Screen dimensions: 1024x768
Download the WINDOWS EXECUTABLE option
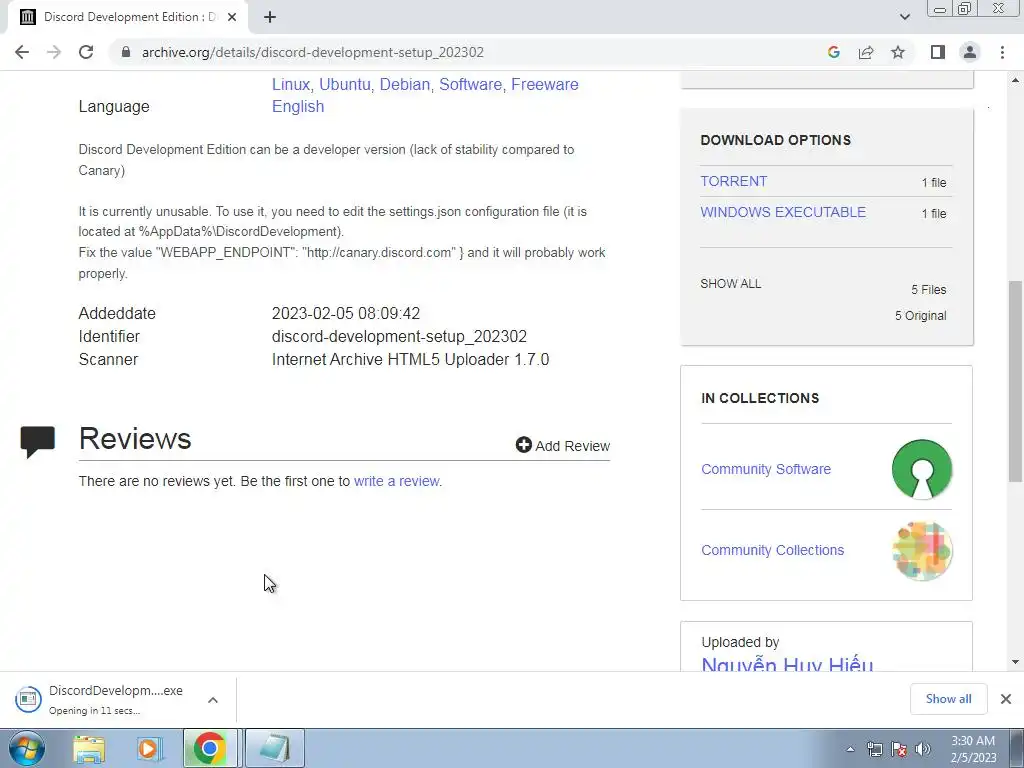click(x=783, y=212)
